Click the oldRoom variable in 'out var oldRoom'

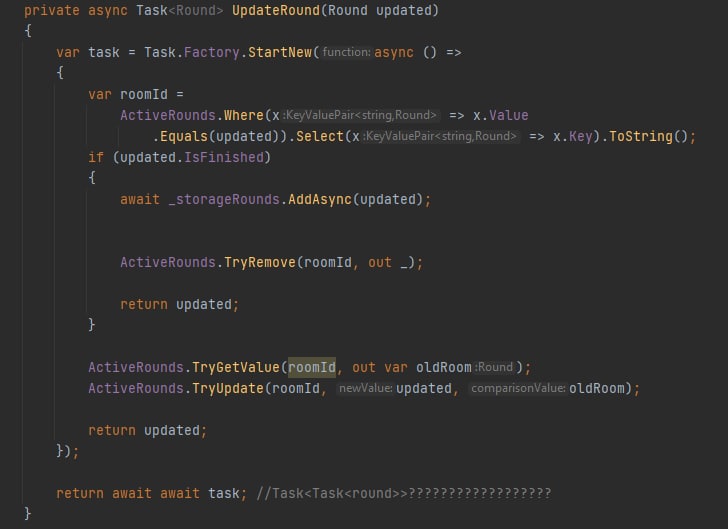pyautogui.click(x=444, y=367)
